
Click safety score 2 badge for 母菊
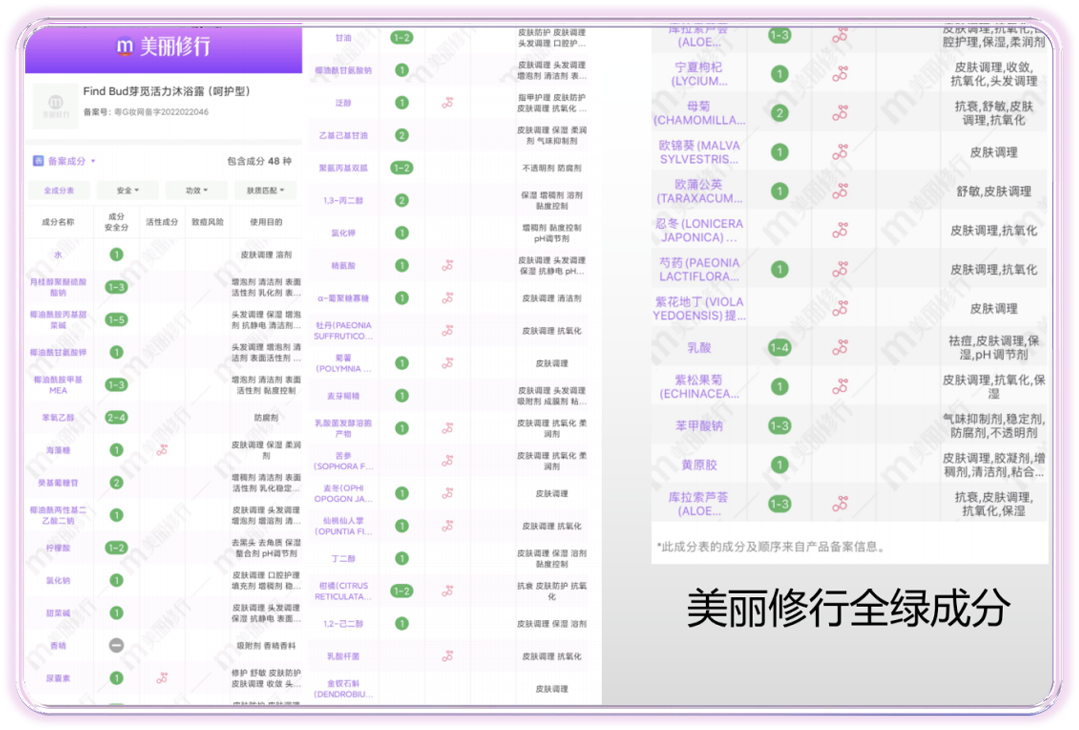(779, 113)
